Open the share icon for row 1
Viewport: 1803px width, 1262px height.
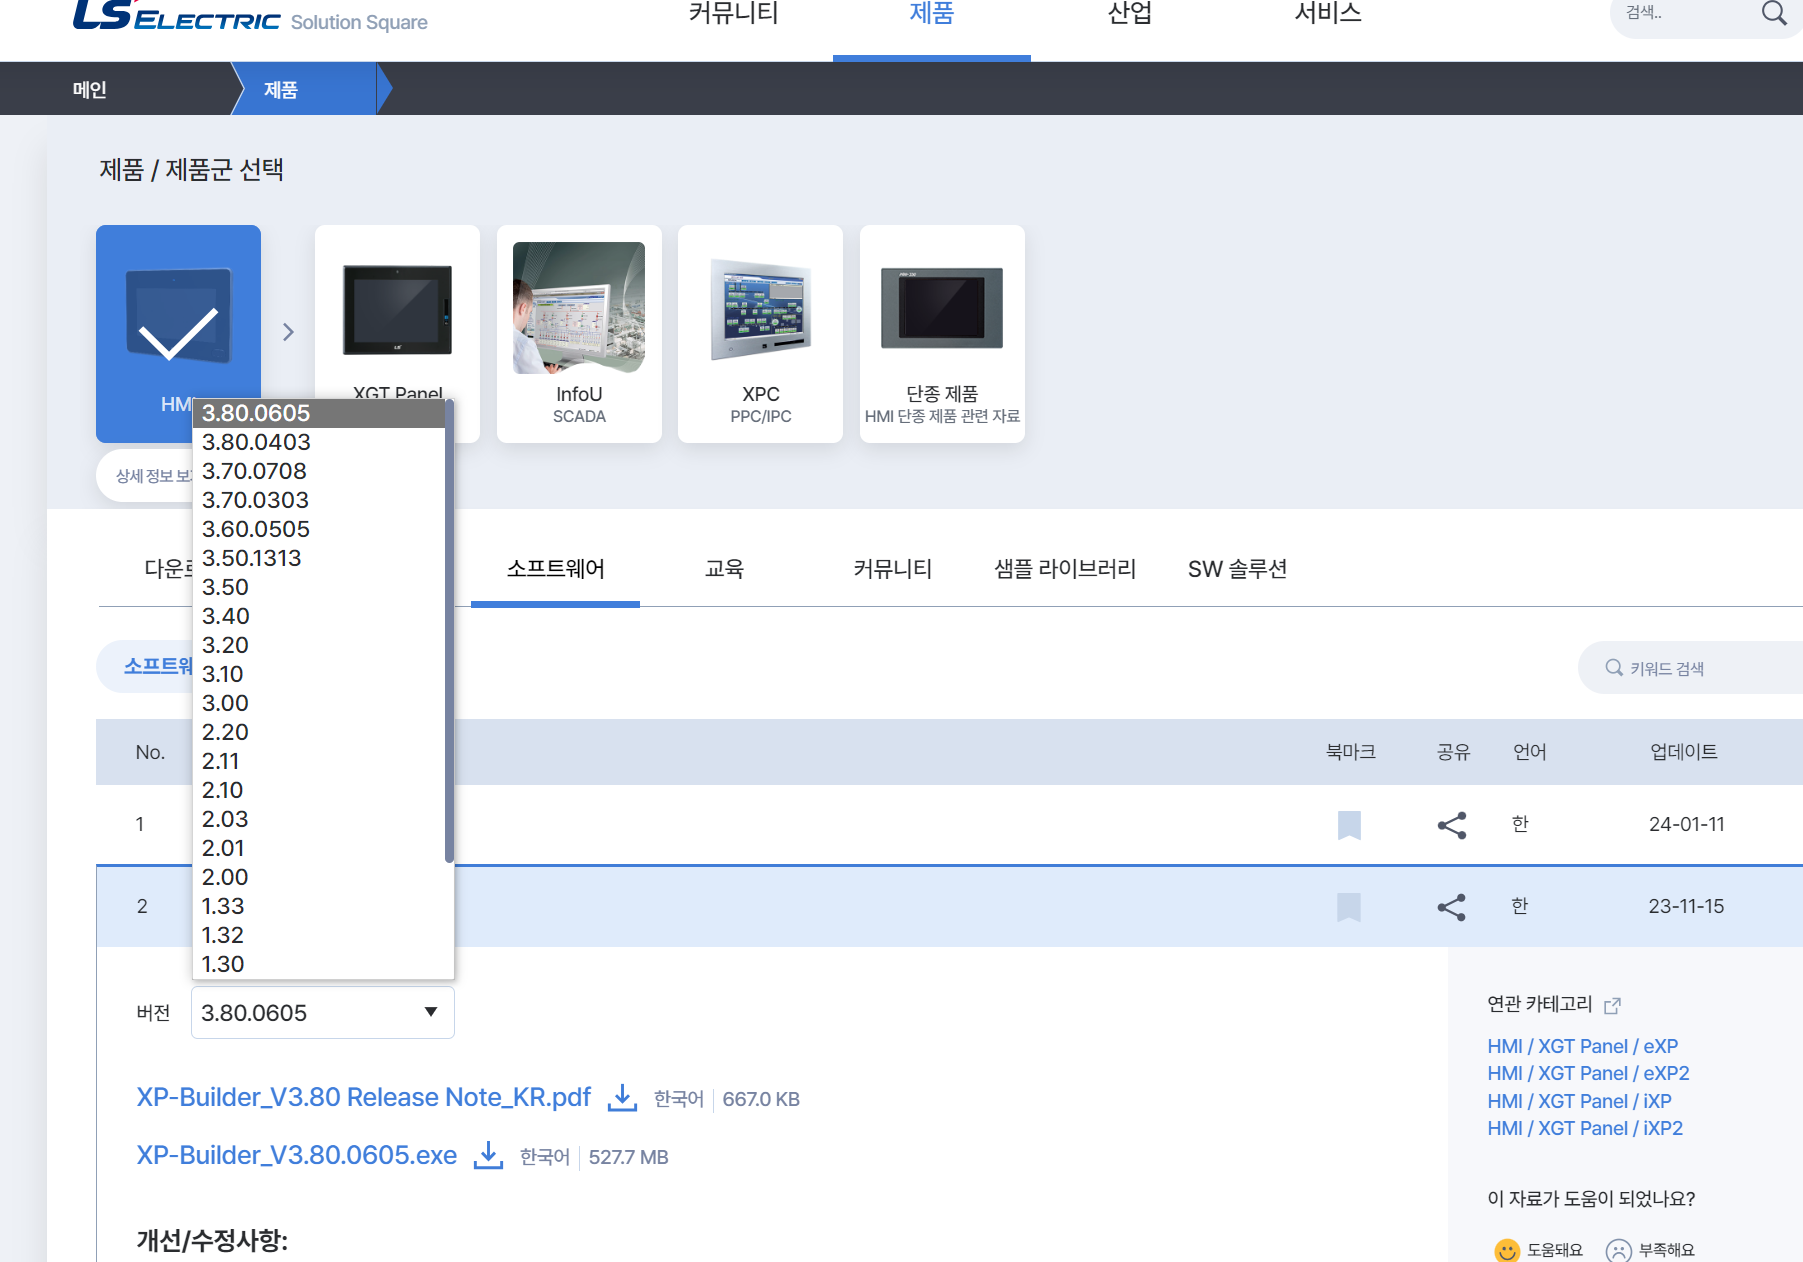[1452, 824]
